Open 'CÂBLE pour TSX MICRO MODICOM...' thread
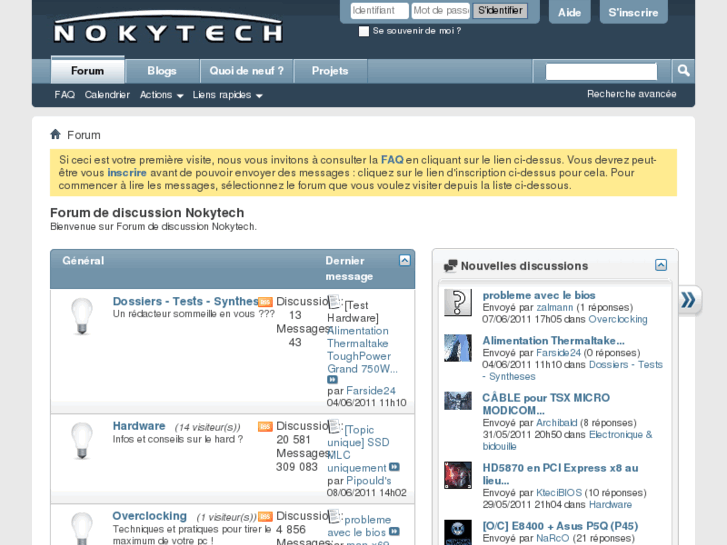The width and height of the screenshot is (727, 545). coord(546,404)
